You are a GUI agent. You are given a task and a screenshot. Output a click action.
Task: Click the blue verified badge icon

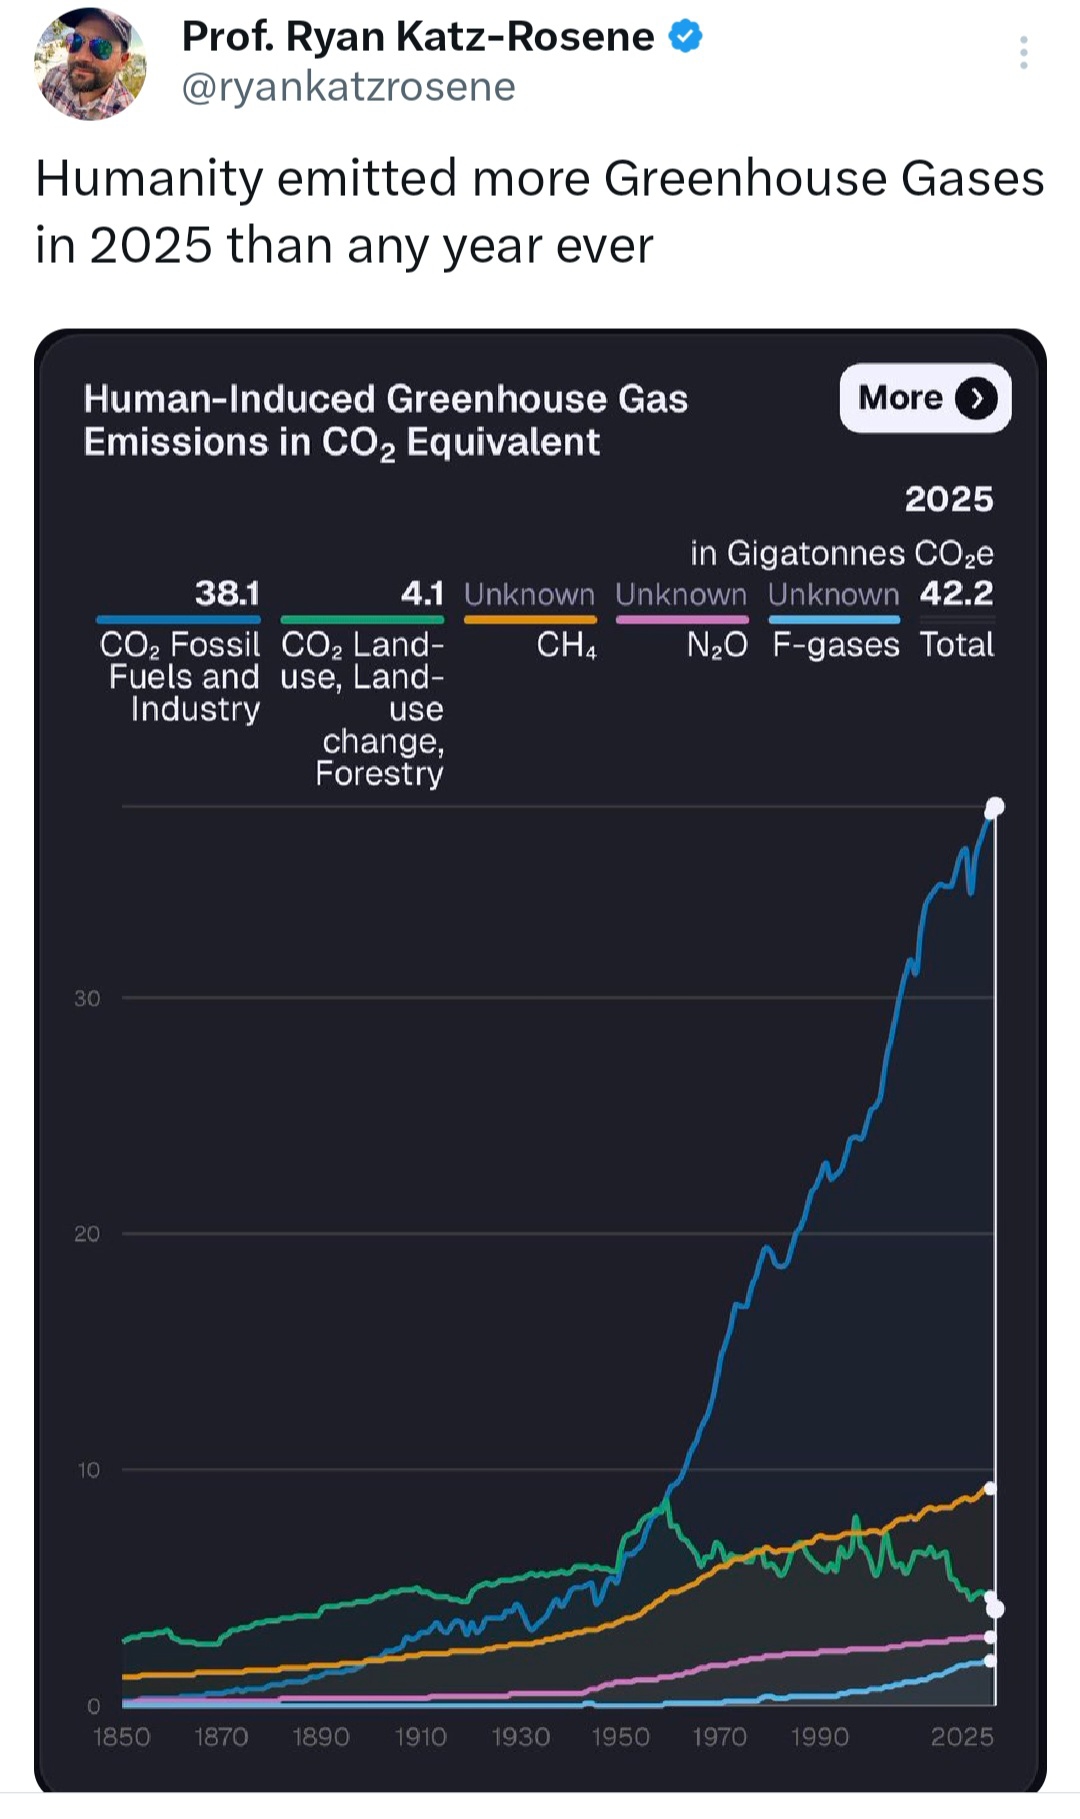pos(686,37)
